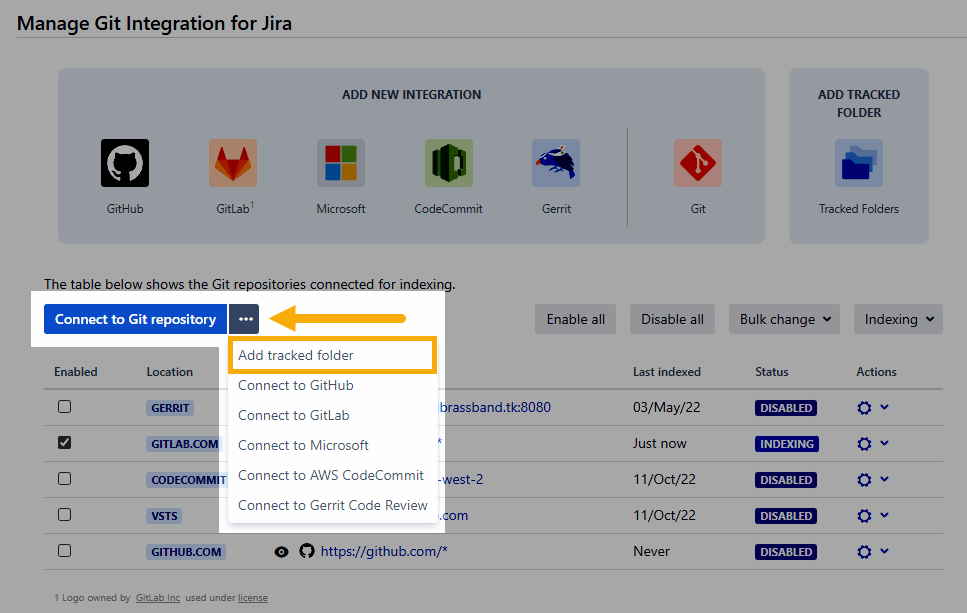Open the AWS CodeCommit integration icon

[x=449, y=163]
